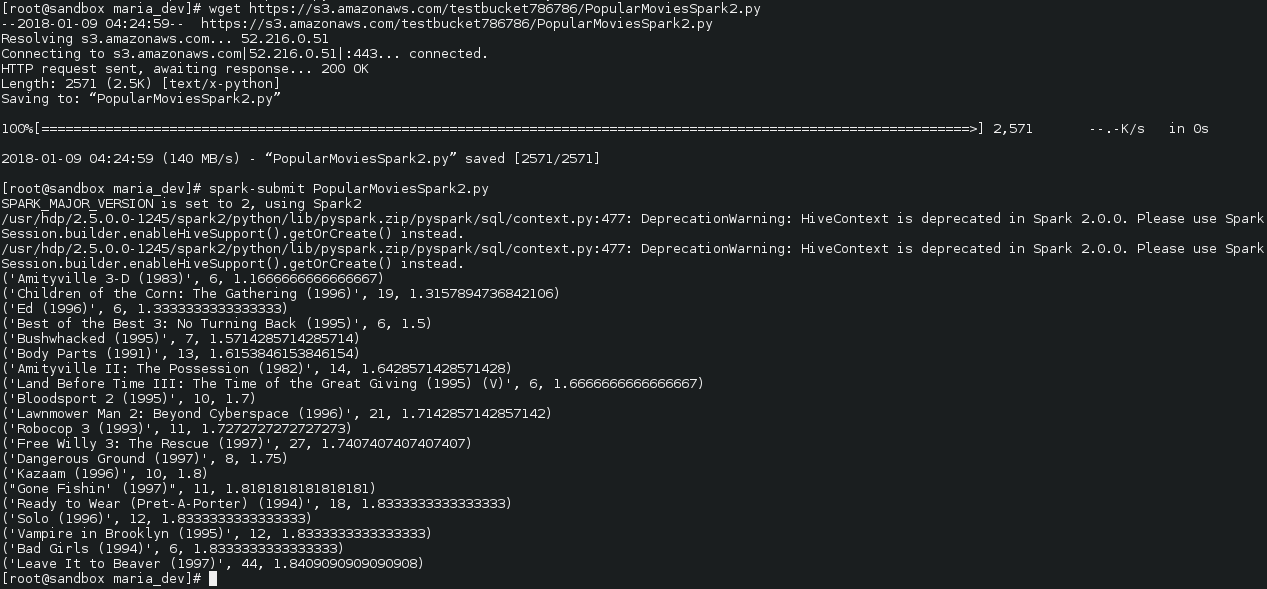Select the 'Lawnmower Man 2' output line
The width and height of the screenshot is (1267, 589).
277,414
